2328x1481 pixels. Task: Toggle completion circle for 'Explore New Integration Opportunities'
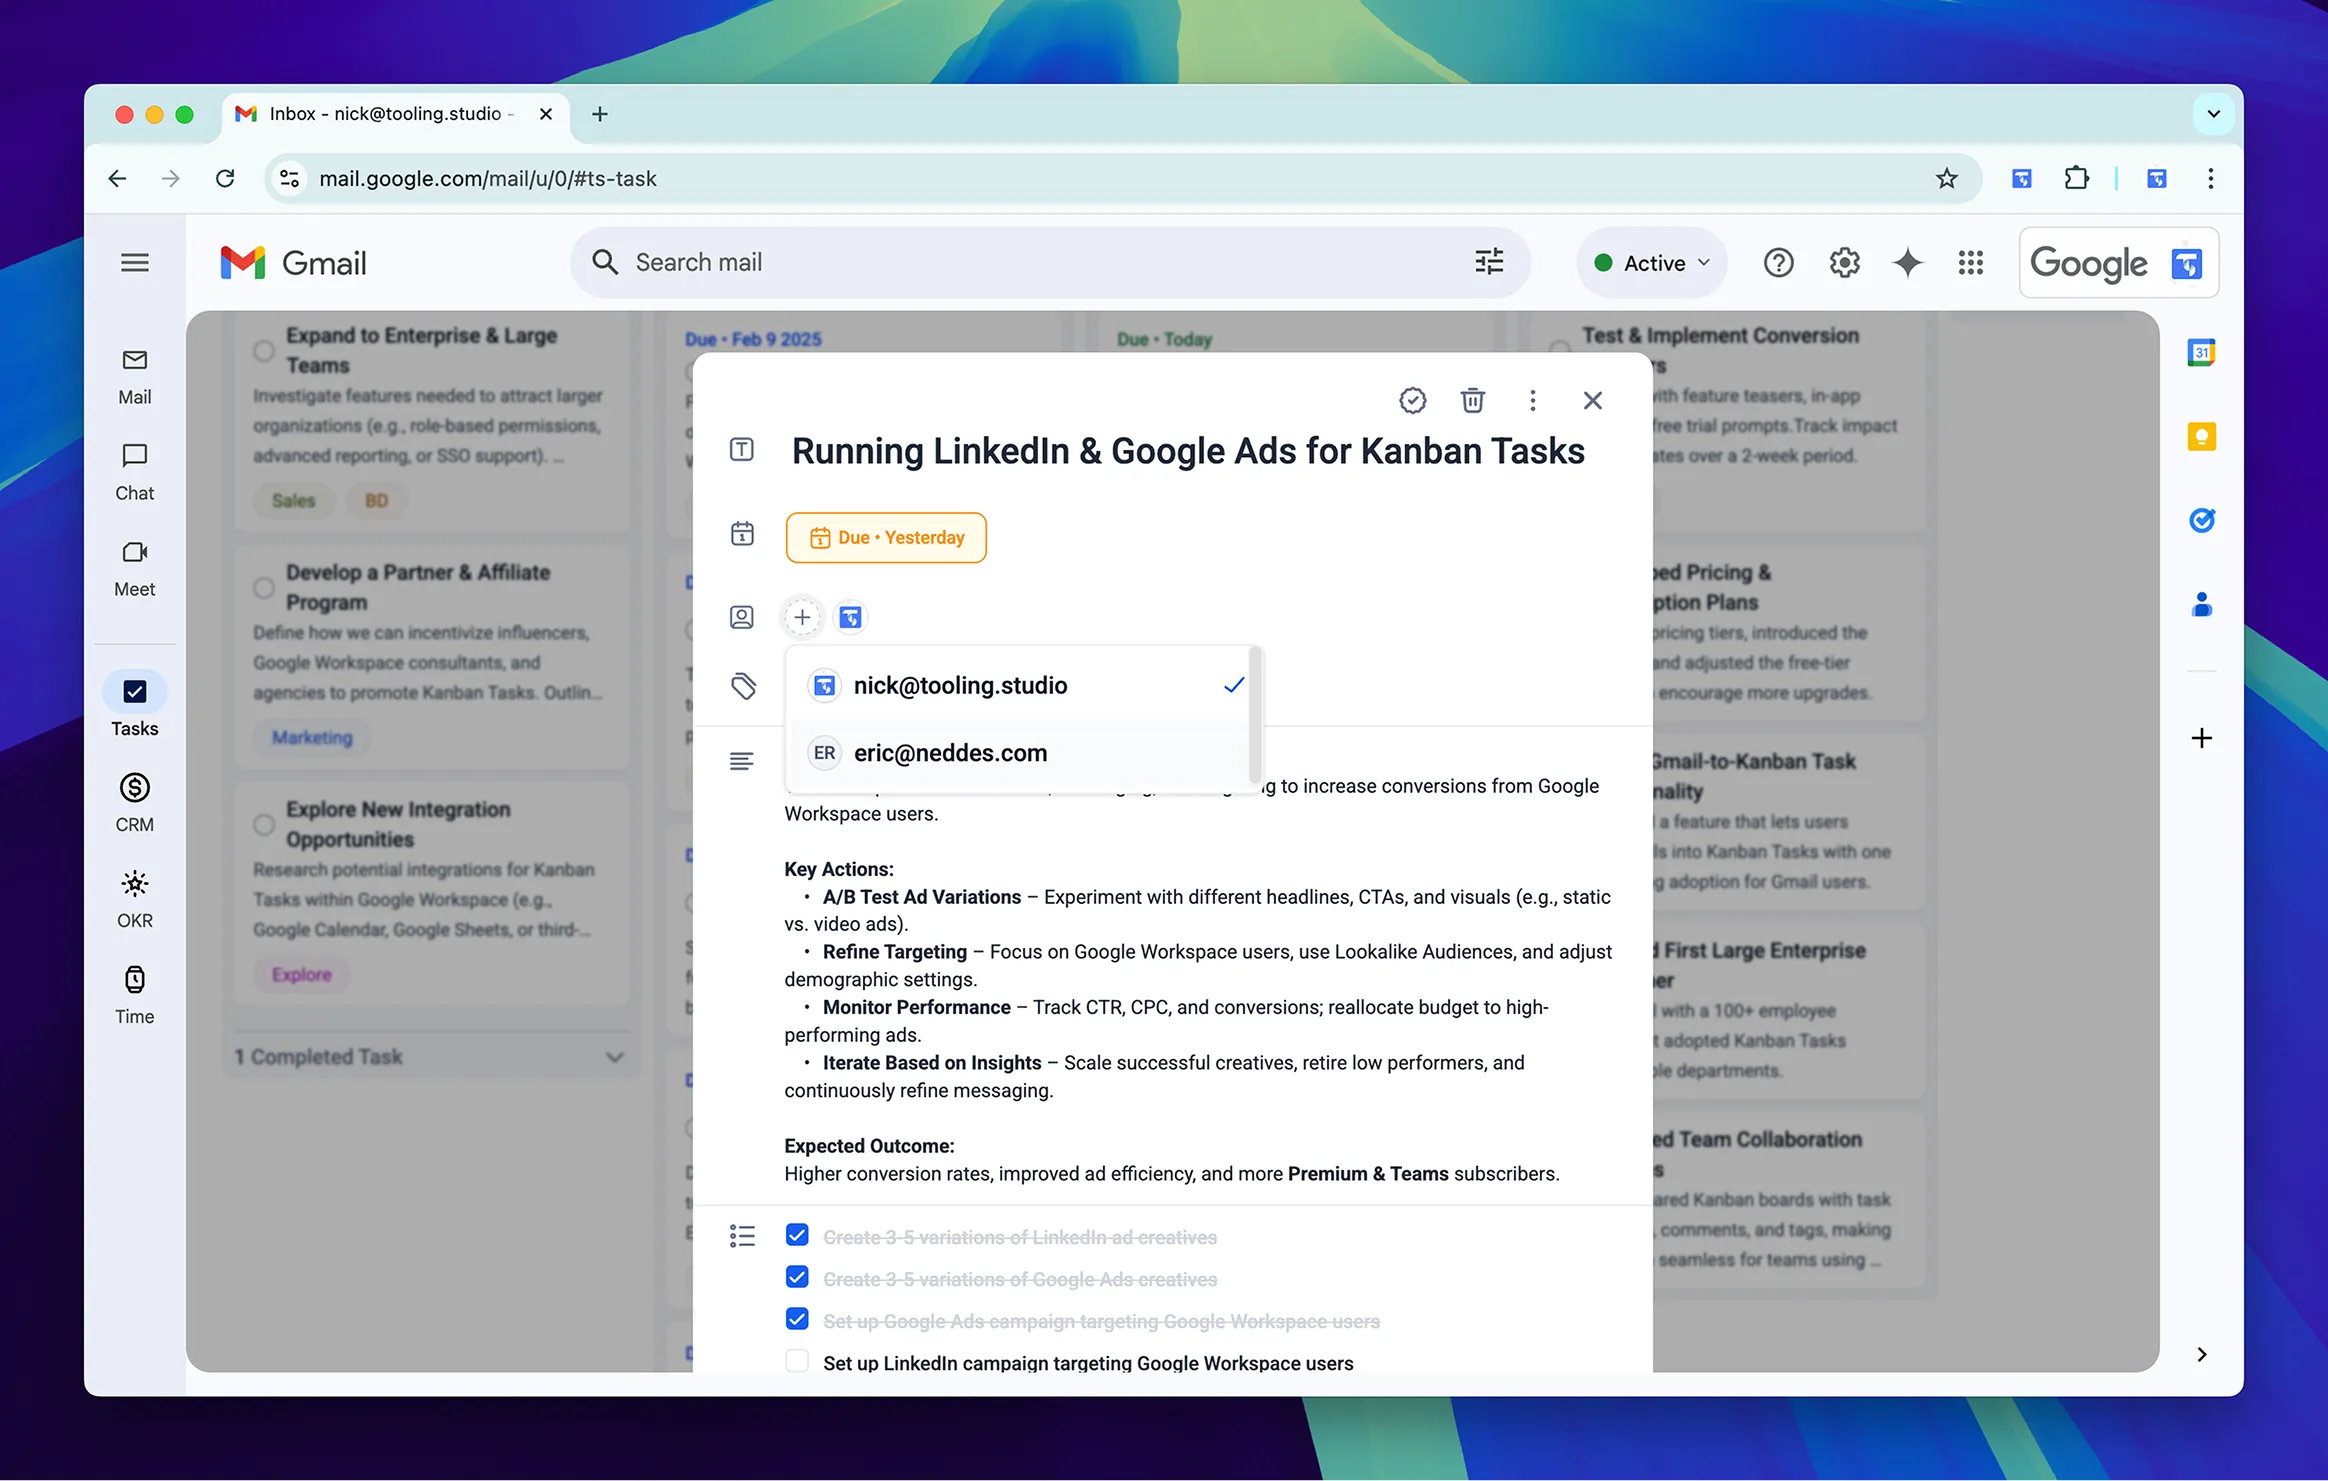pyautogui.click(x=263, y=825)
